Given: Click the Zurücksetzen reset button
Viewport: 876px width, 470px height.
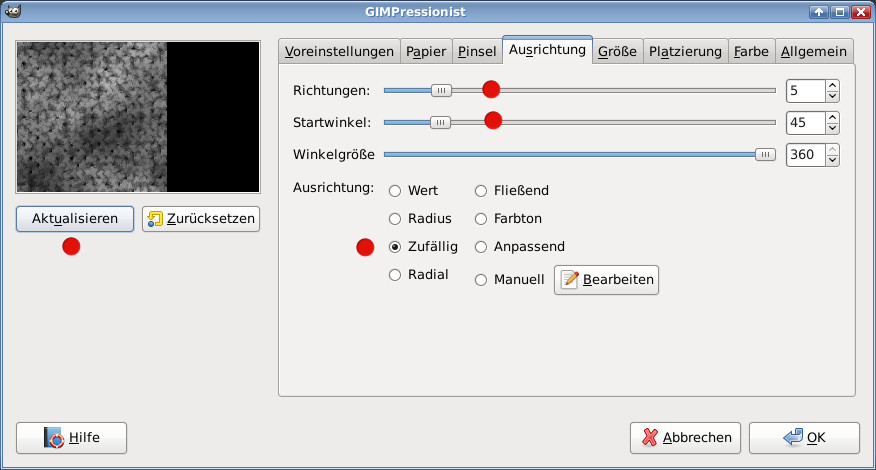Looking at the screenshot, I should [x=201, y=219].
